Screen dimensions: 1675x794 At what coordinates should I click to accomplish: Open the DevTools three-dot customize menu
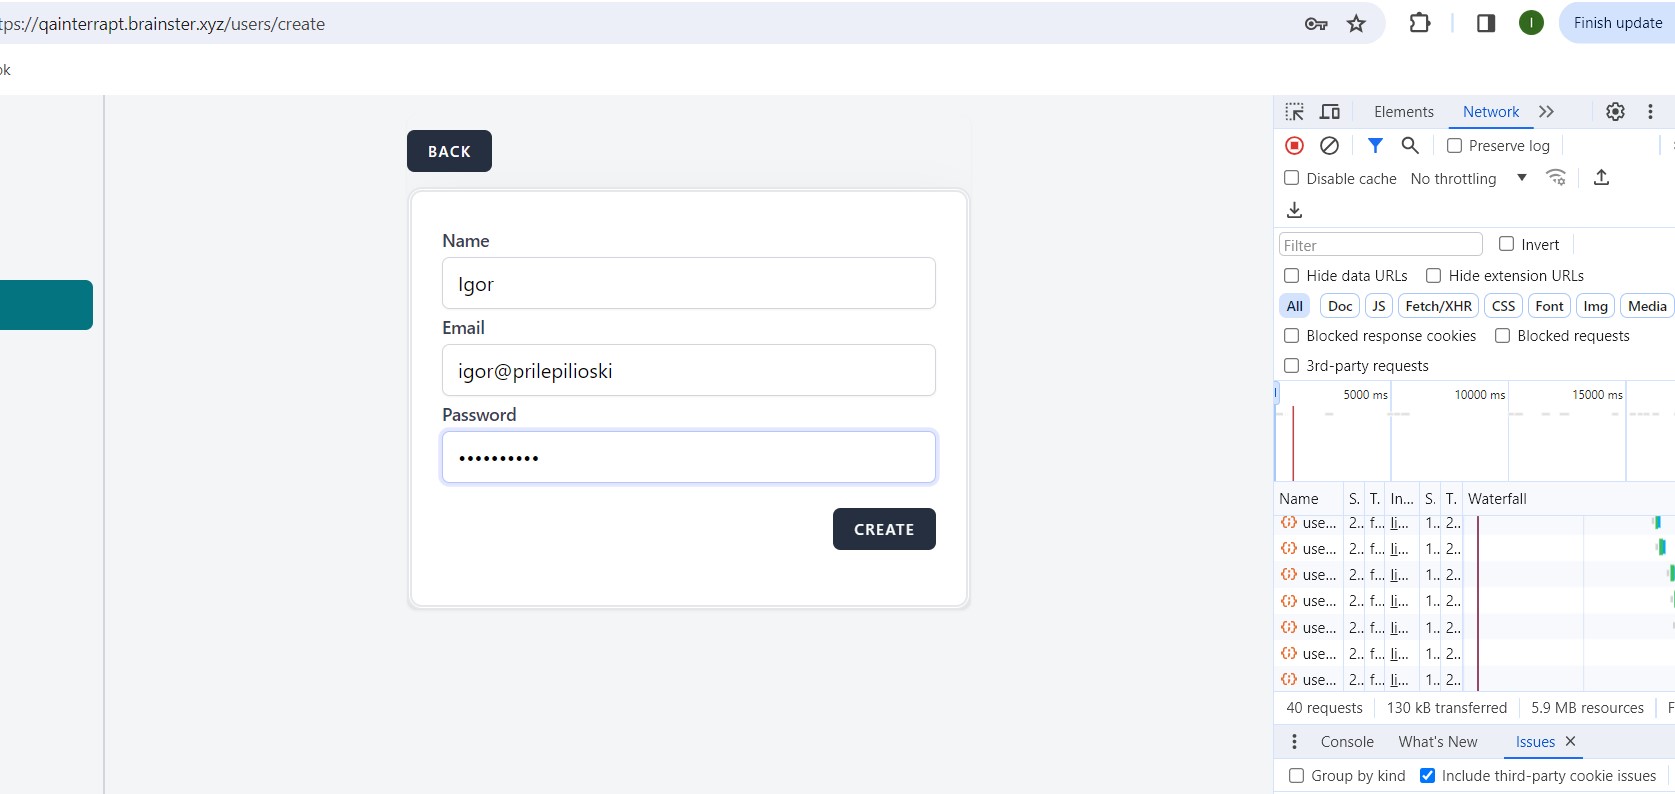click(x=1650, y=112)
